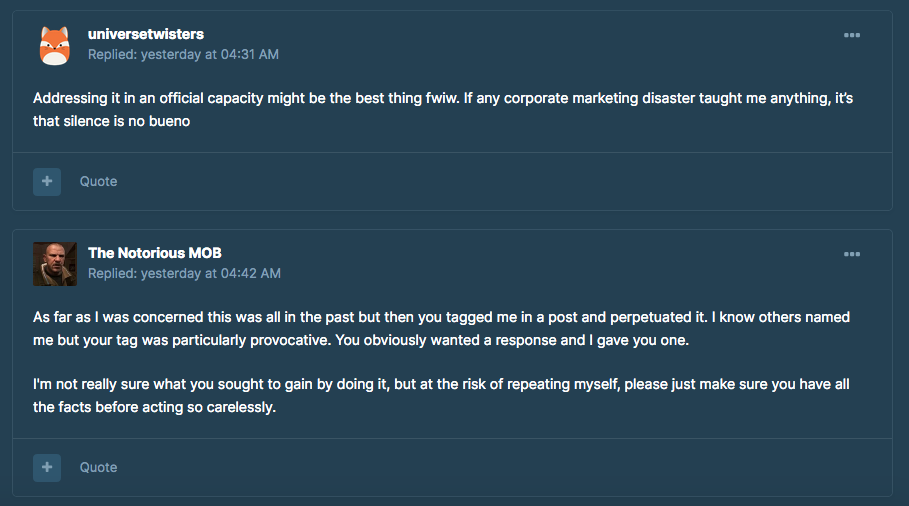Toggle multiquote plus under The Notorious MOB's reply
This screenshot has width=909, height=506.
47,467
